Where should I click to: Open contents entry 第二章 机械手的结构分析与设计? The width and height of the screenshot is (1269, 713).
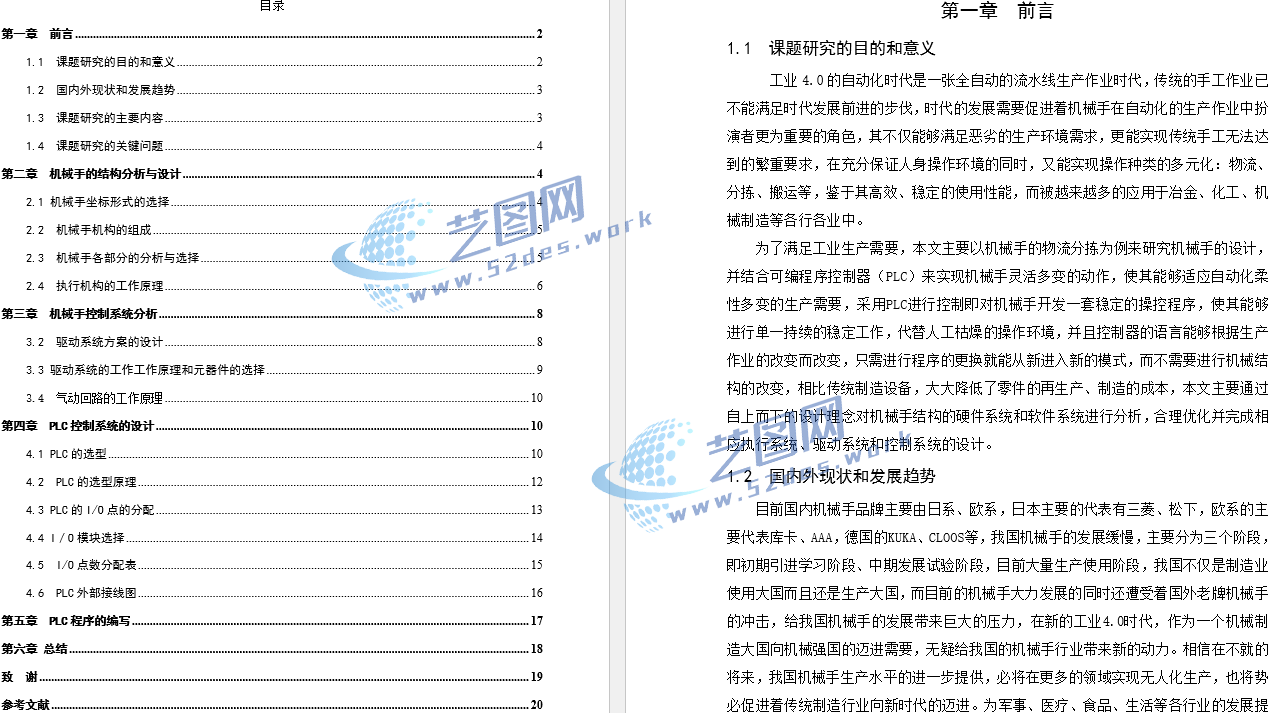271,174
